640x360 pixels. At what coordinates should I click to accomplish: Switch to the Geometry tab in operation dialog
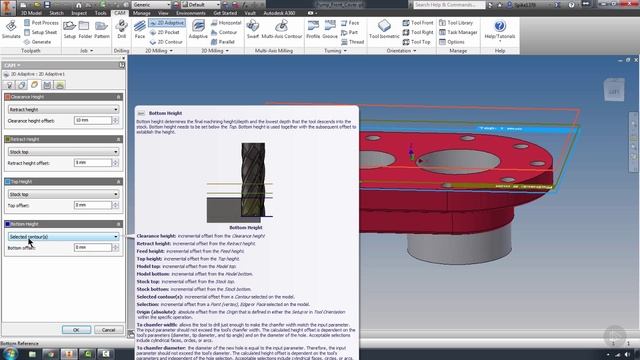point(22,85)
